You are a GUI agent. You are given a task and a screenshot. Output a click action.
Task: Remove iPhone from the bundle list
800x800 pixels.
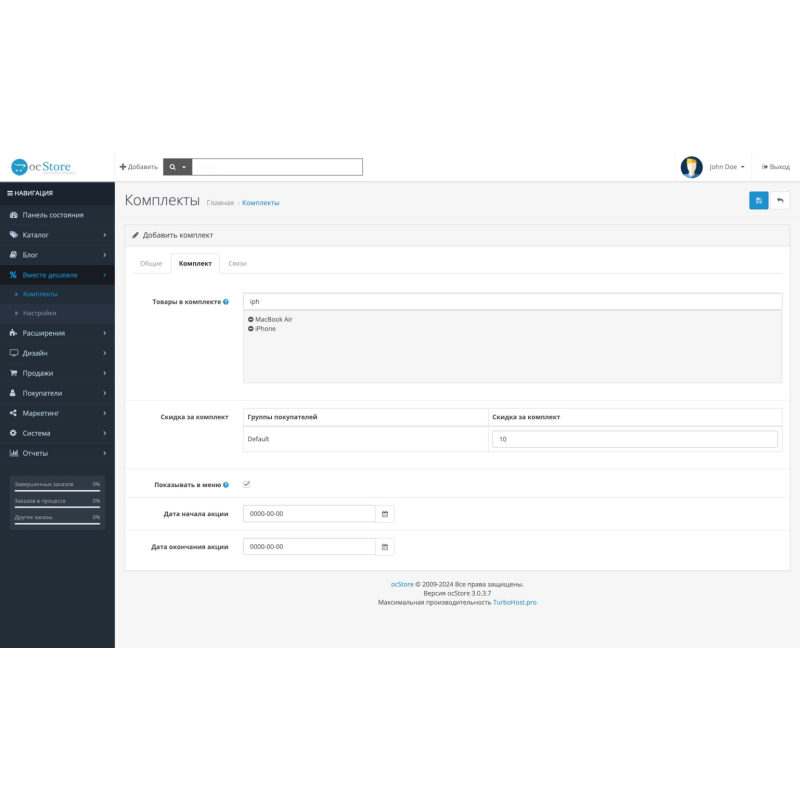pos(251,327)
